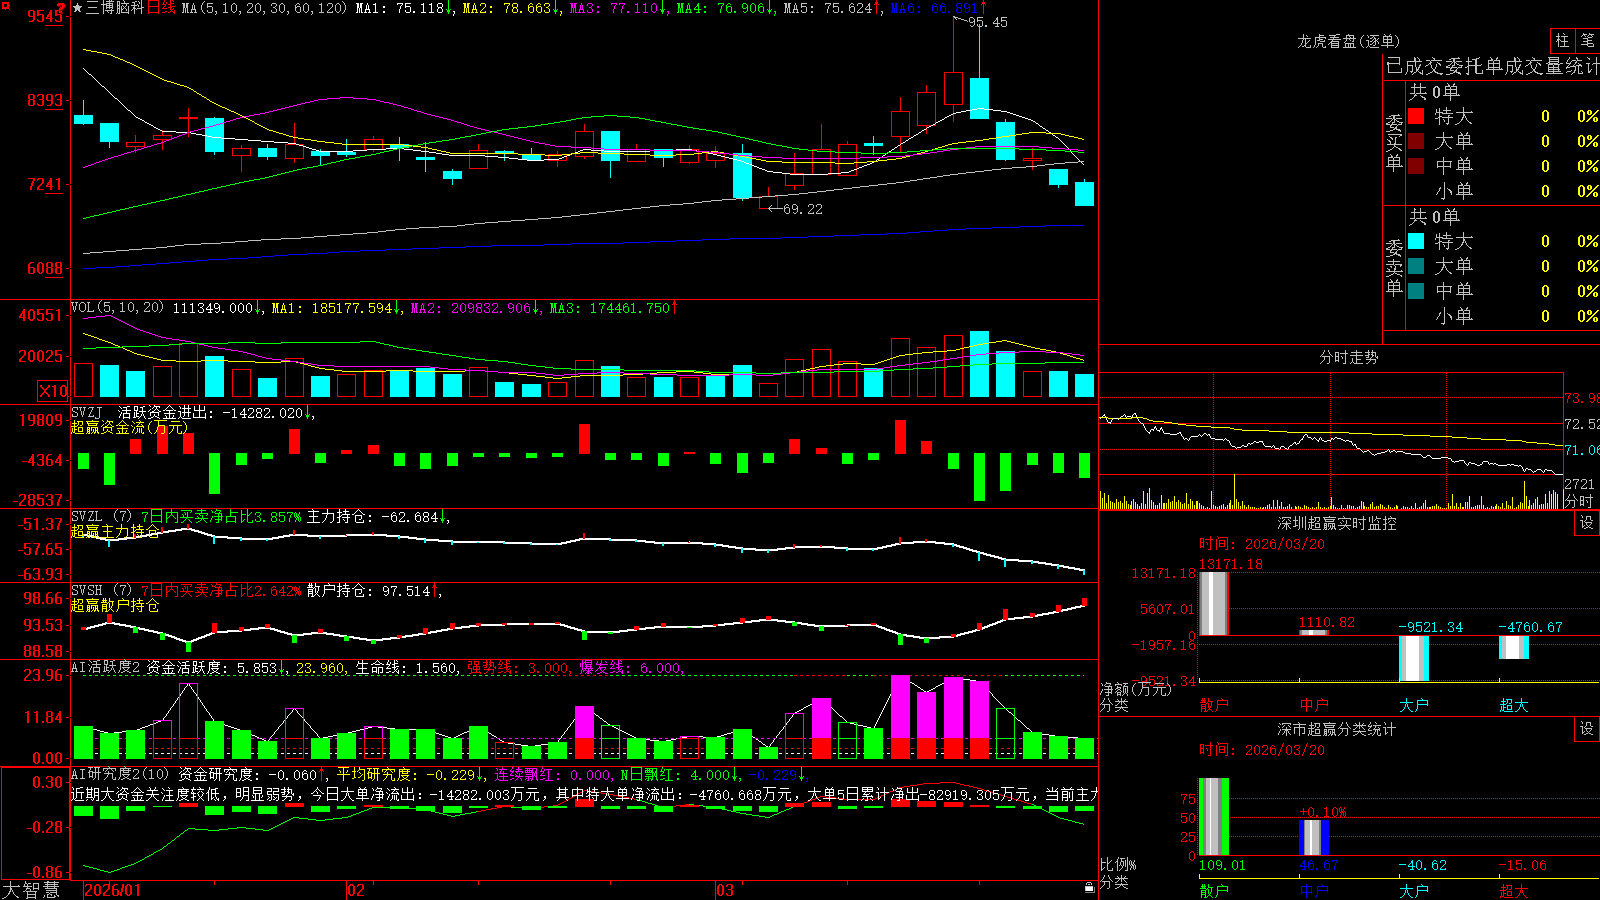Open the AI活跃度2 indicator label
The width and height of the screenshot is (1600, 900).
[x=106, y=667]
